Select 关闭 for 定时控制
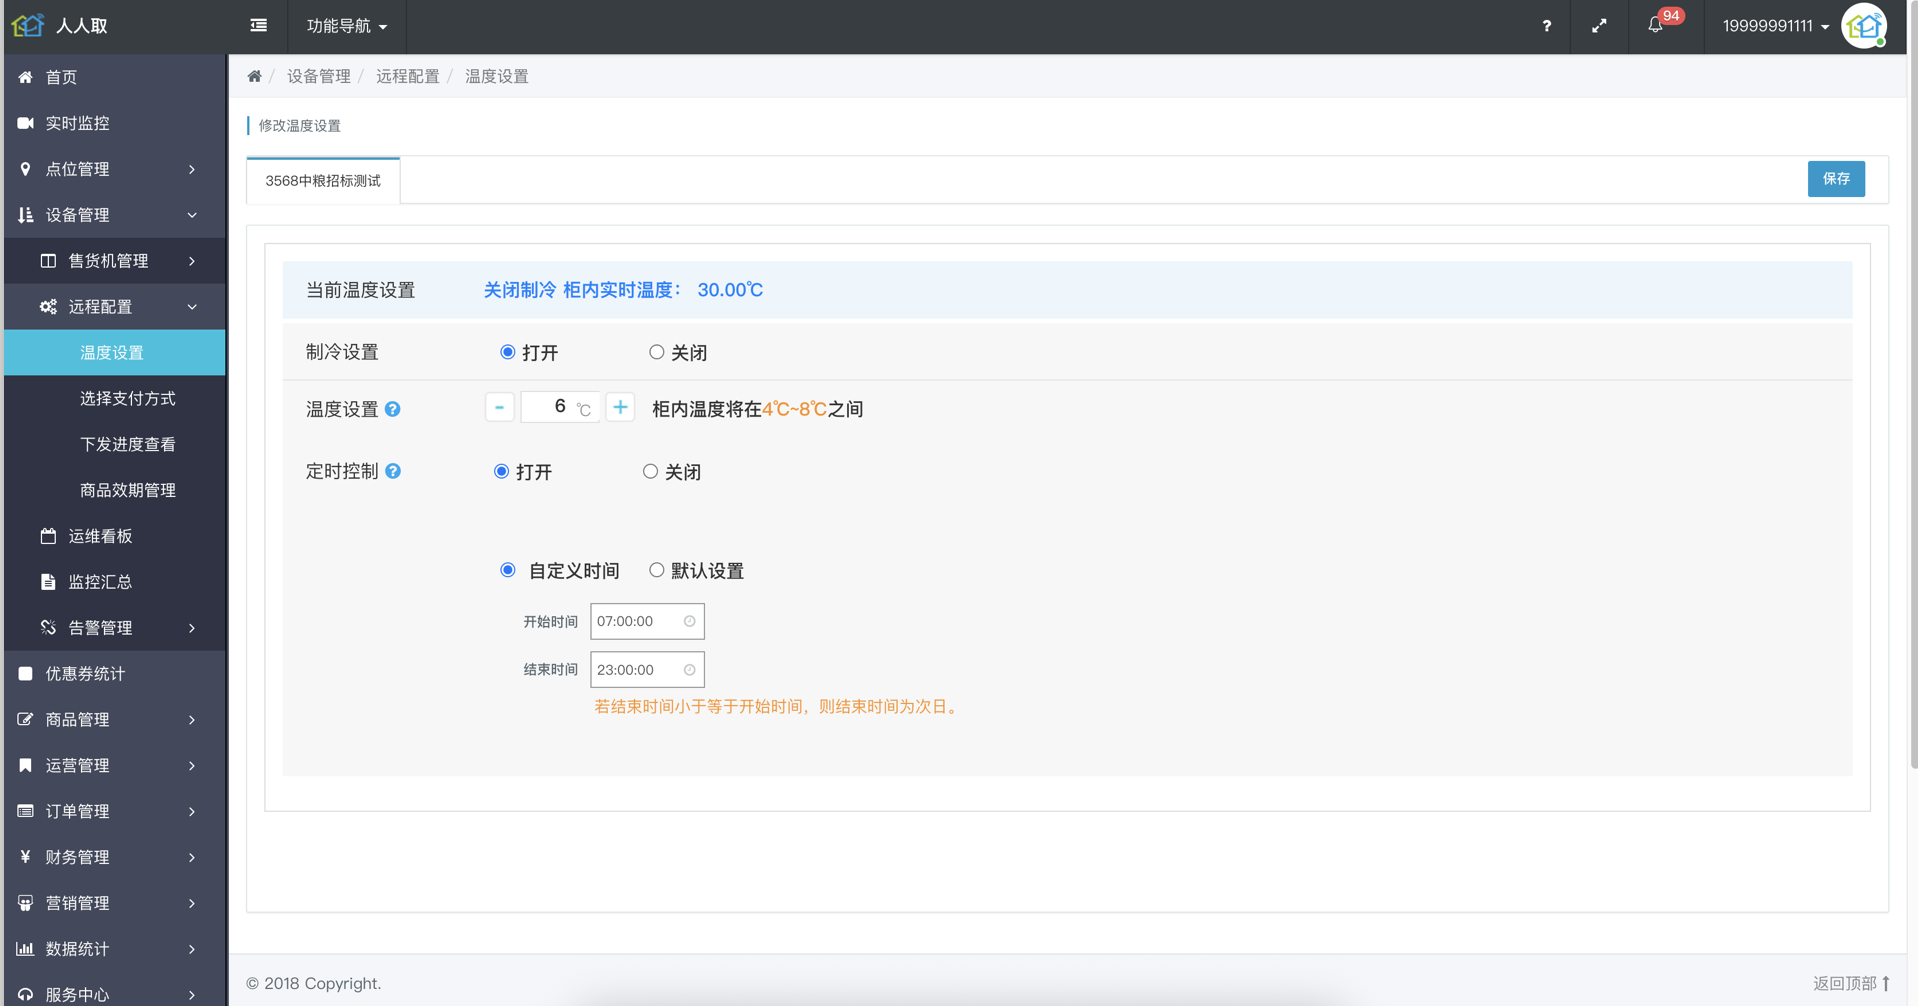Image resolution: width=1918 pixels, height=1006 pixels. [651, 471]
